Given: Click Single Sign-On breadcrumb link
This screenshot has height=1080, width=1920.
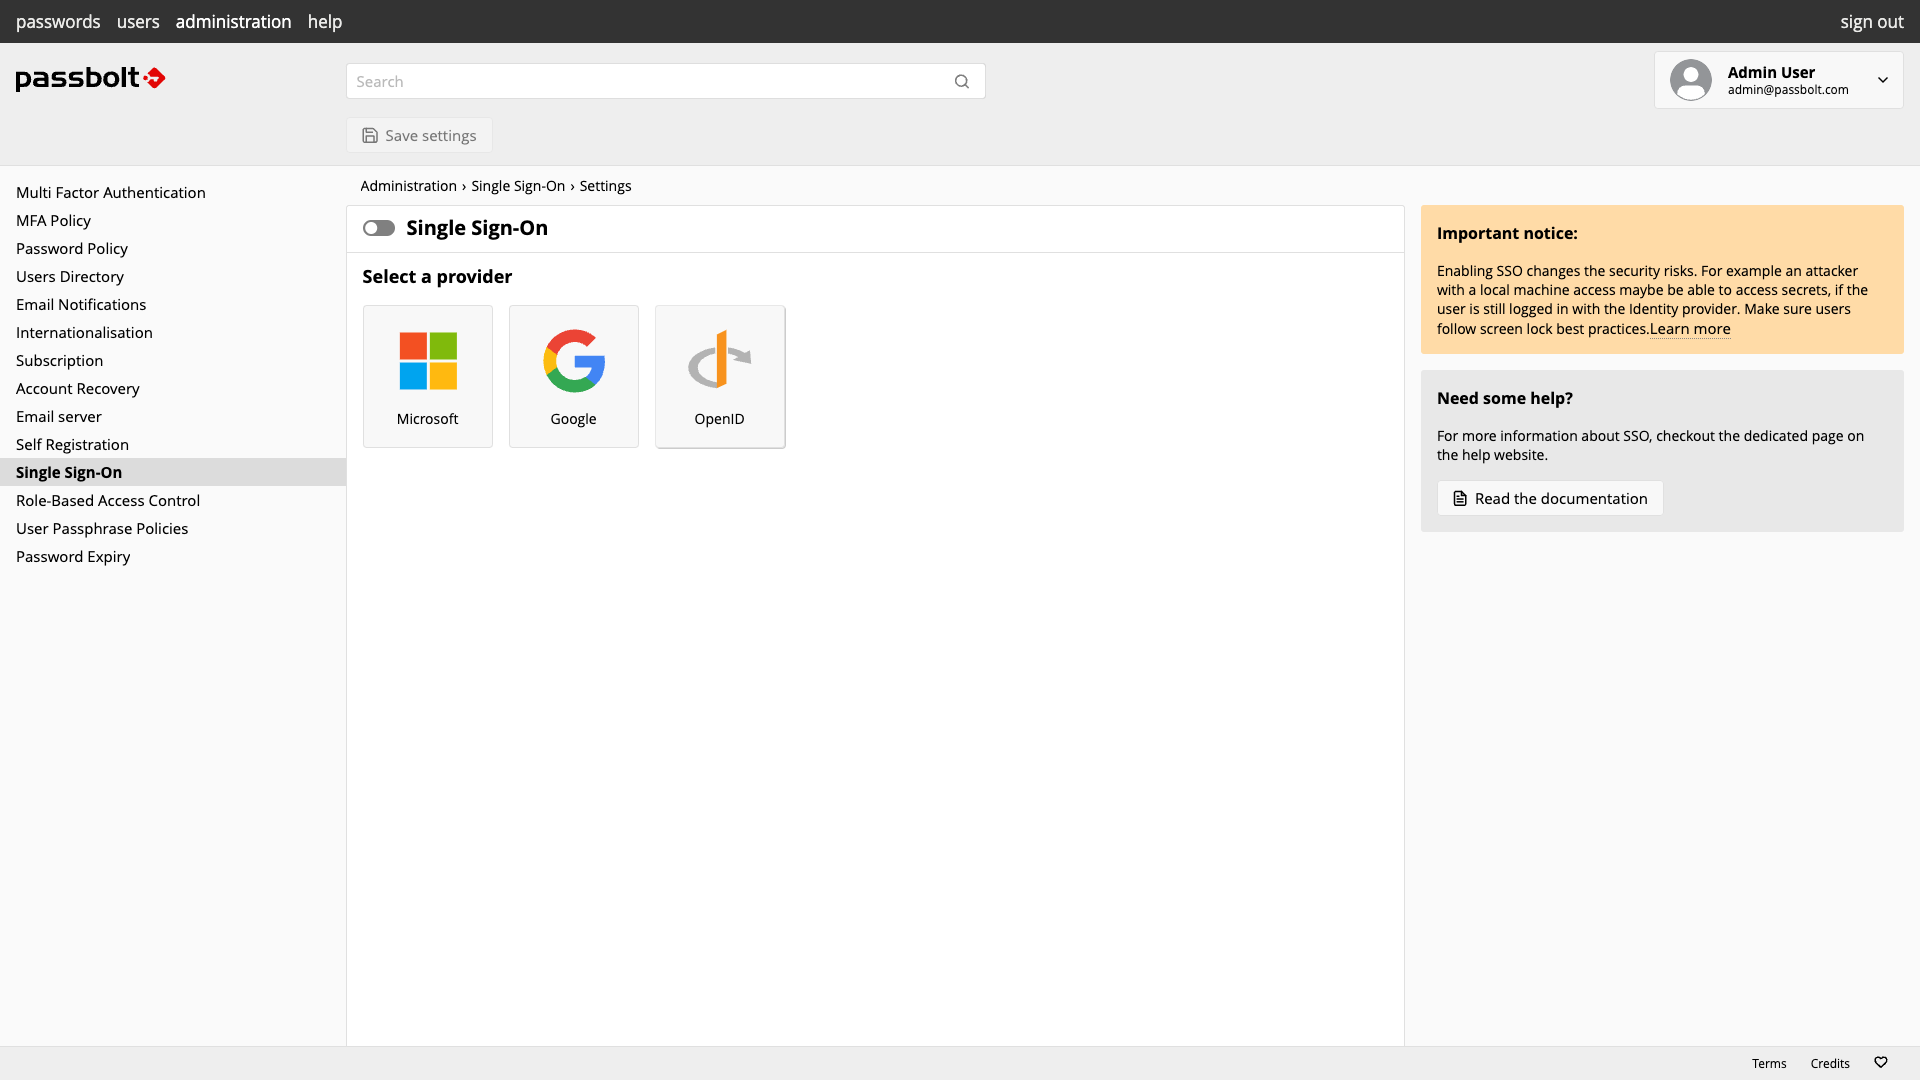Looking at the screenshot, I should pyautogui.click(x=518, y=186).
